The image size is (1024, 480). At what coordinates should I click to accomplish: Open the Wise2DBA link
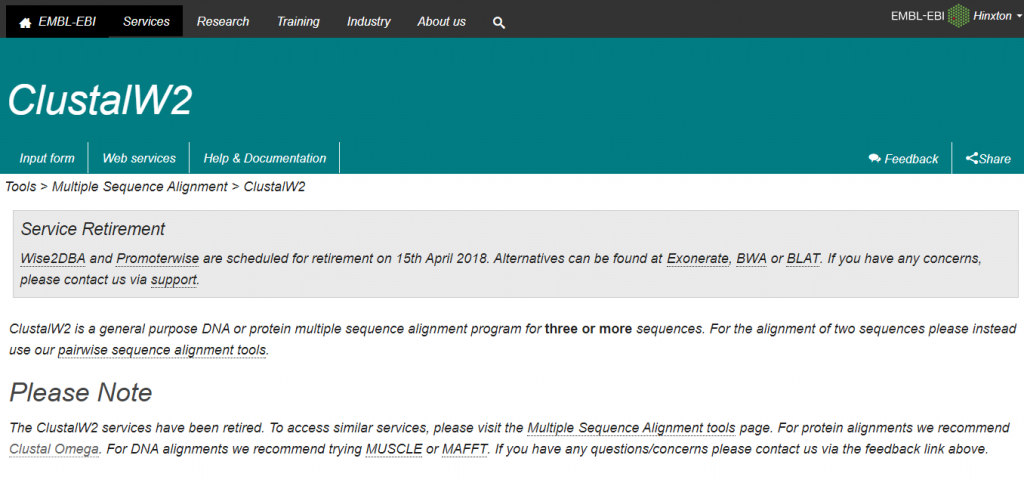[53, 258]
